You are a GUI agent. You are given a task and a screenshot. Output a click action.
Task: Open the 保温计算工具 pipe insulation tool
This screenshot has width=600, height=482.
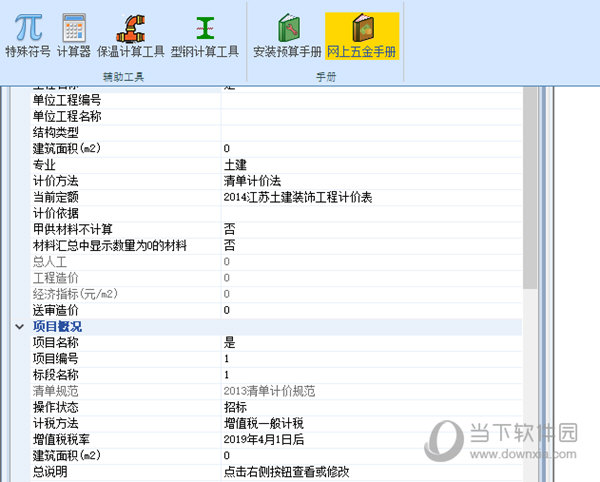130,36
